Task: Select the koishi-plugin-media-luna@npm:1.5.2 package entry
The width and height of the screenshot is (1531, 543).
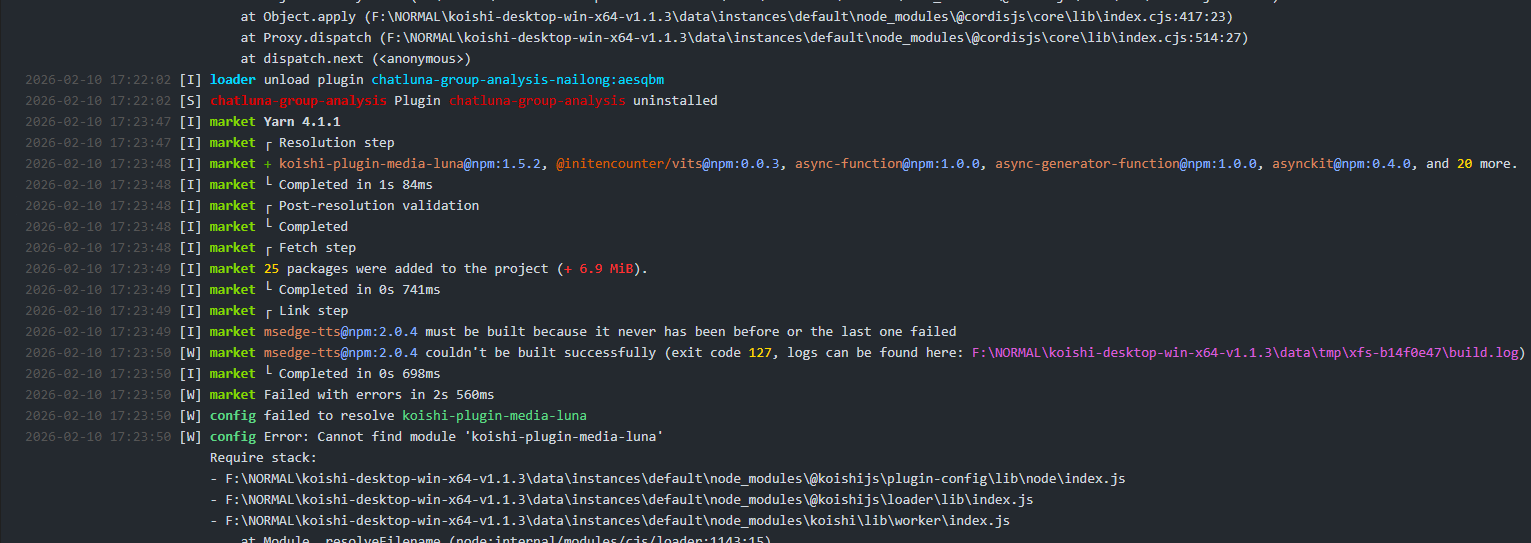Action: (x=410, y=164)
